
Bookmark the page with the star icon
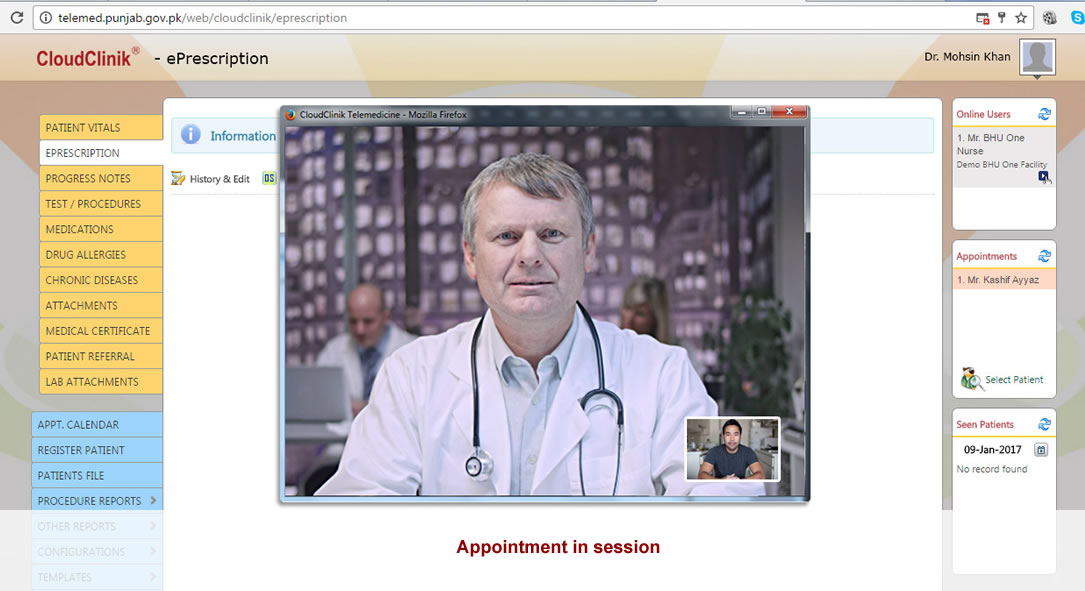pyautogui.click(x=1021, y=17)
